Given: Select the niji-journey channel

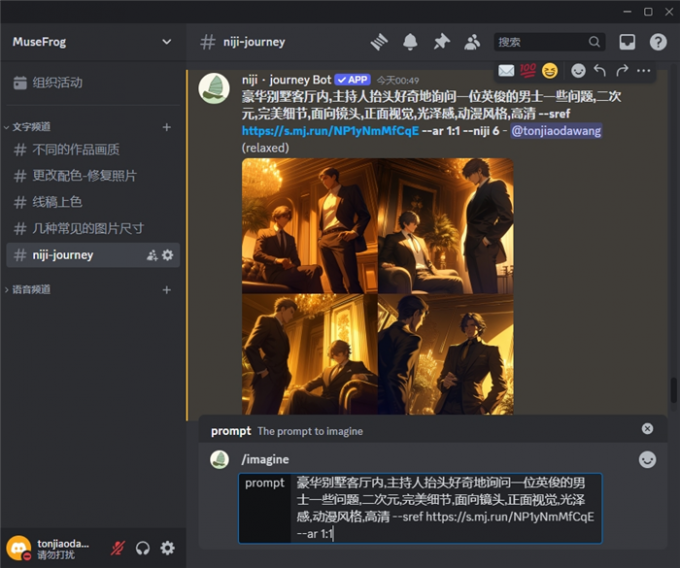Looking at the screenshot, I should (x=93, y=255).
